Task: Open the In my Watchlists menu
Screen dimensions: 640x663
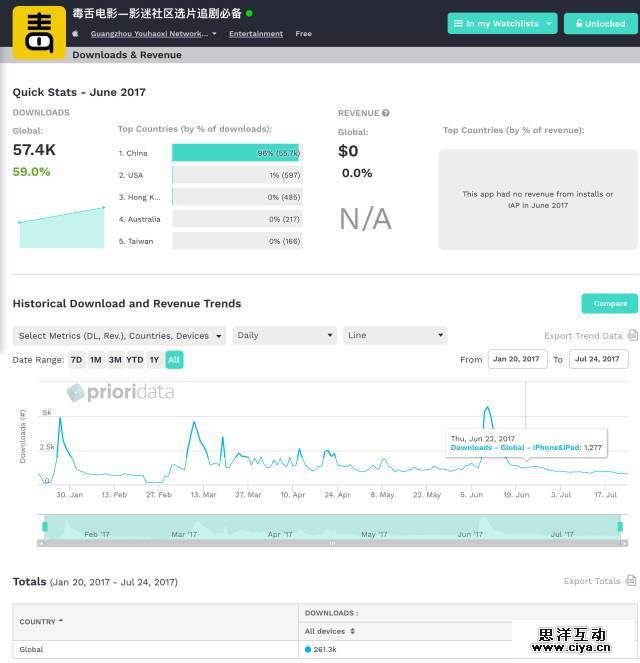Action: point(501,23)
